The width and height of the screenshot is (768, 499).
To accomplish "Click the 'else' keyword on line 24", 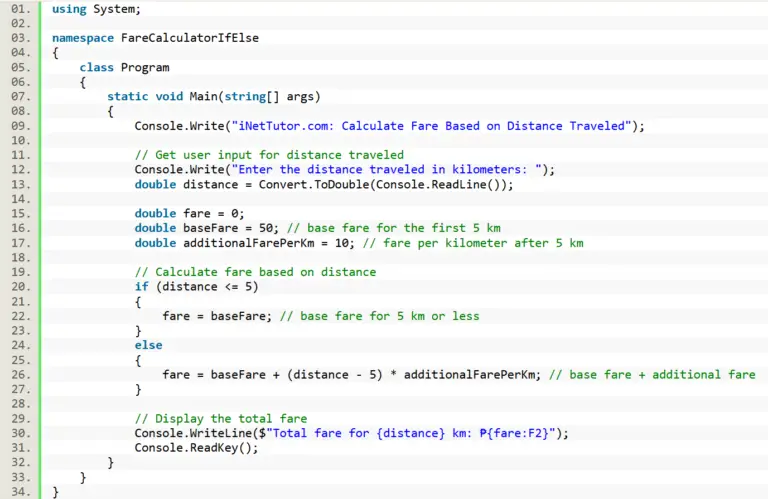I will [x=148, y=345].
